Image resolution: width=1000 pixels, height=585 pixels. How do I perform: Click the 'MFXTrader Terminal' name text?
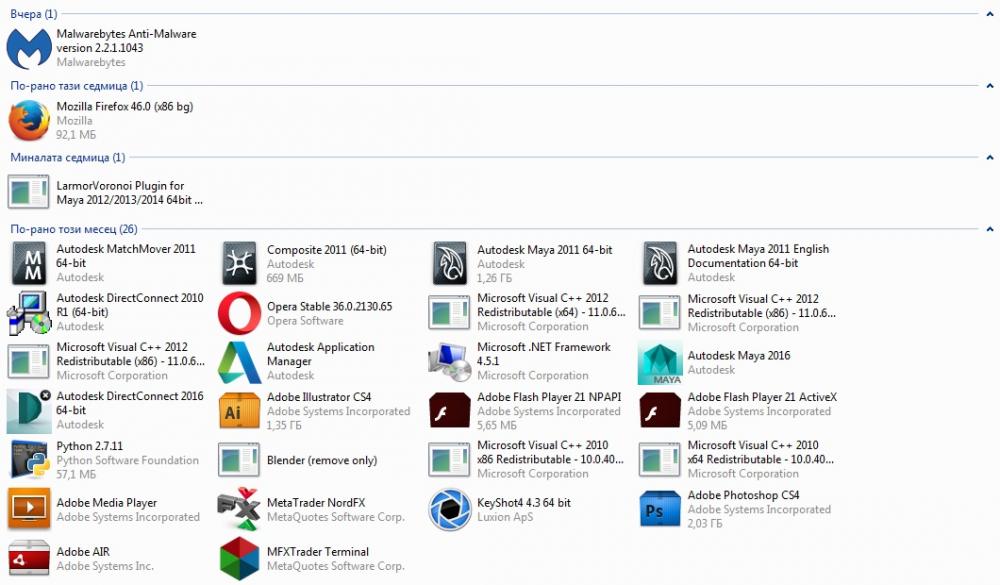pyautogui.click(x=318, y=552)
